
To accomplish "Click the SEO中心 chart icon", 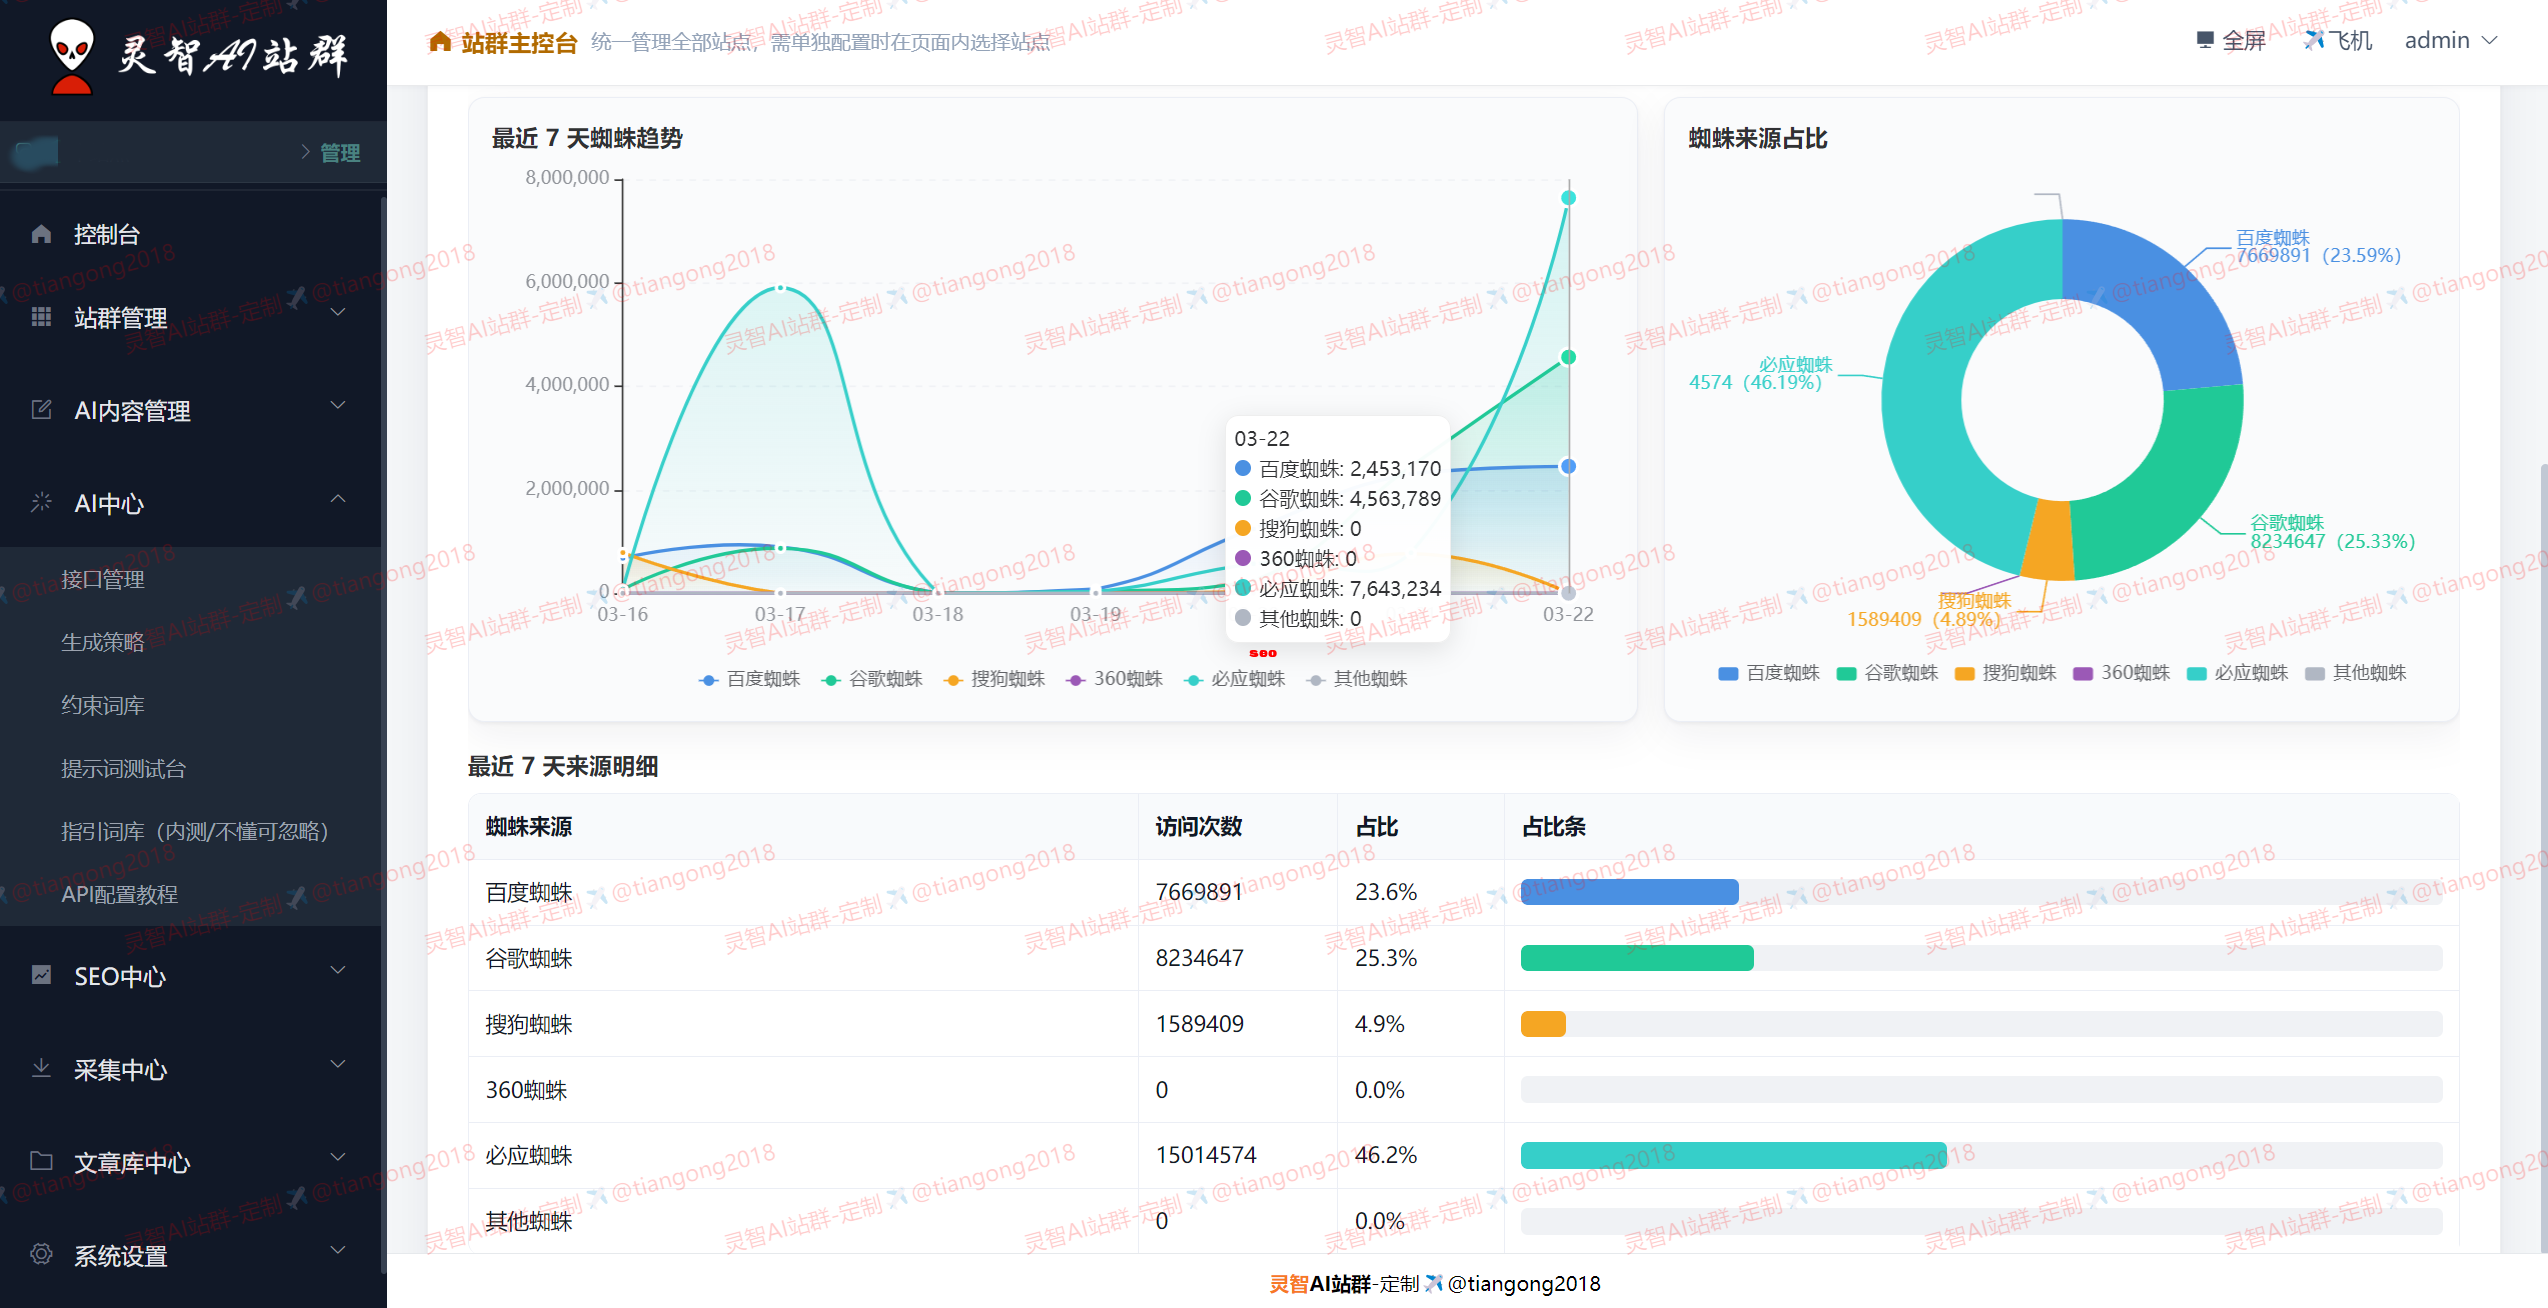I will coord(41,975).
